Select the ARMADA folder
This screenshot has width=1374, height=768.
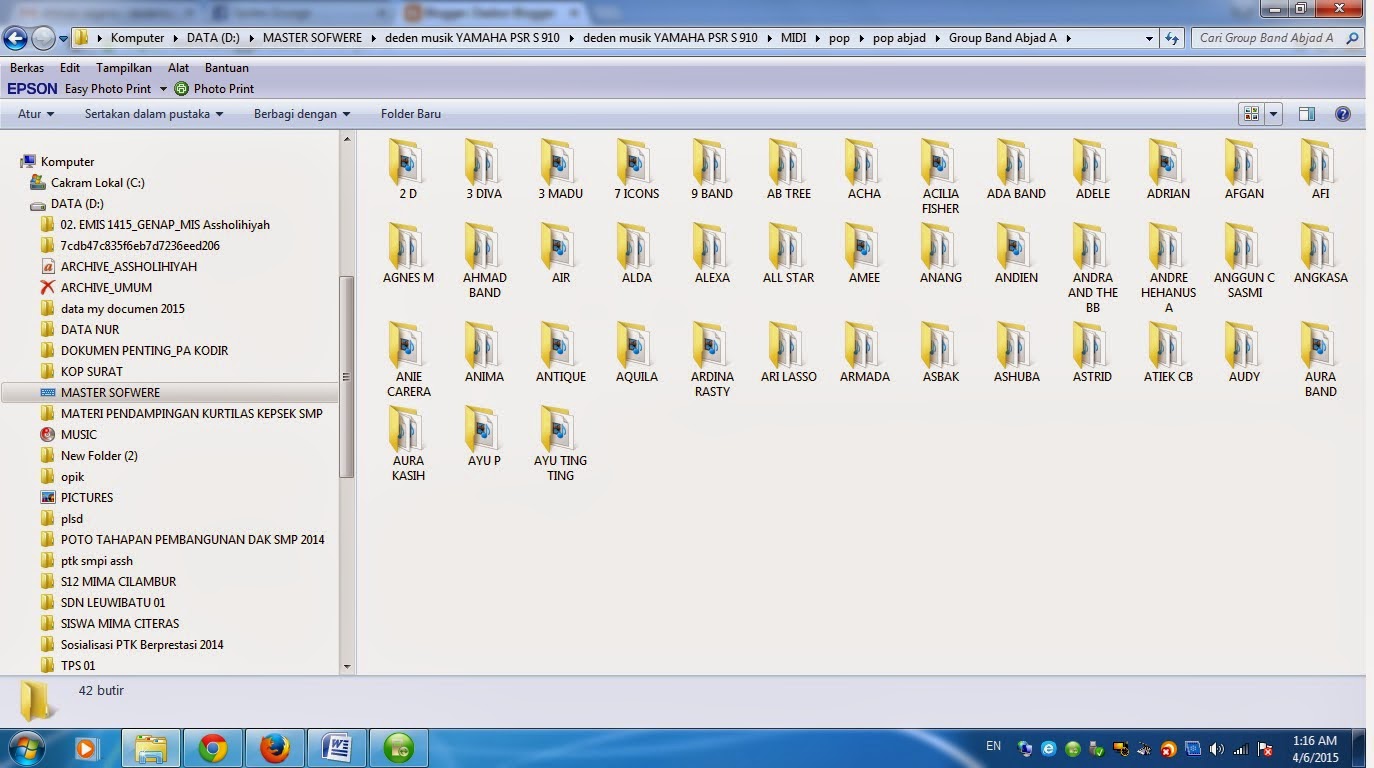point(864,353)
